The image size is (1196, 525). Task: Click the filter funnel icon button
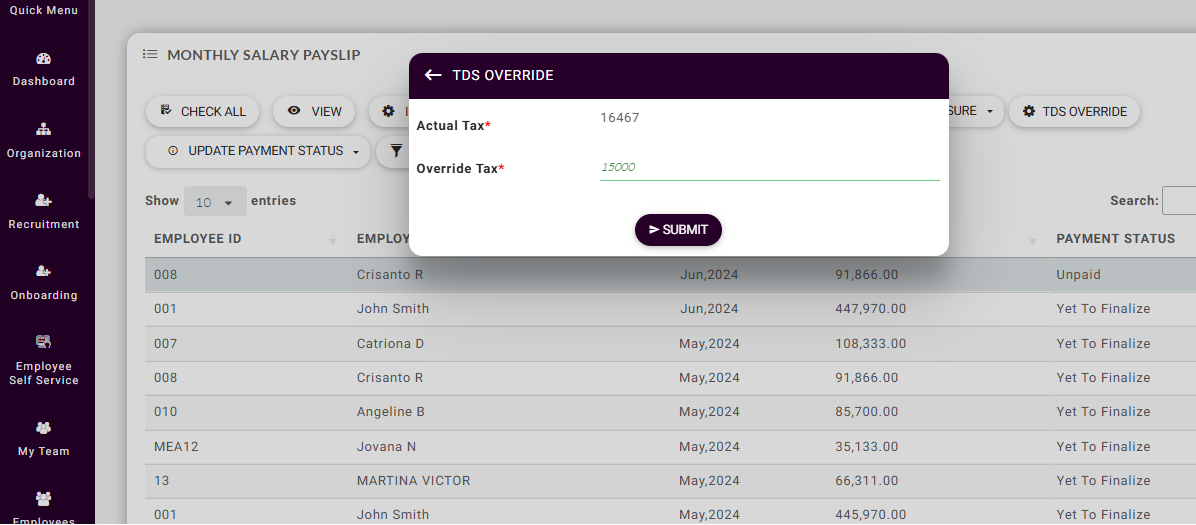click(396, 152)
